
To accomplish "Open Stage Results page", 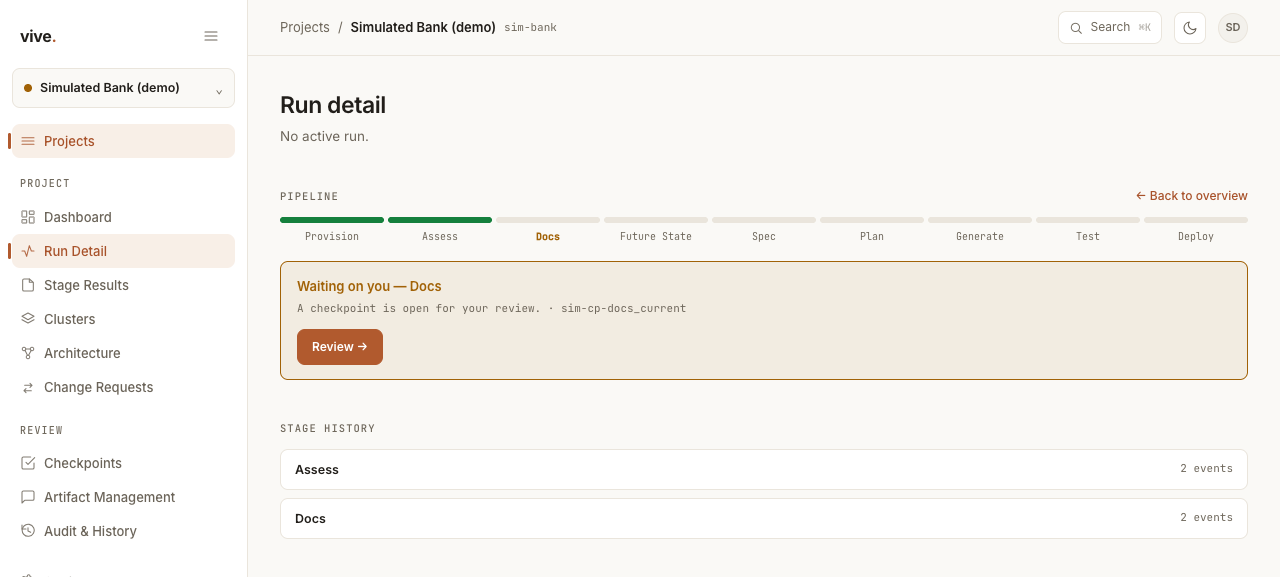I will coord(123,285).
